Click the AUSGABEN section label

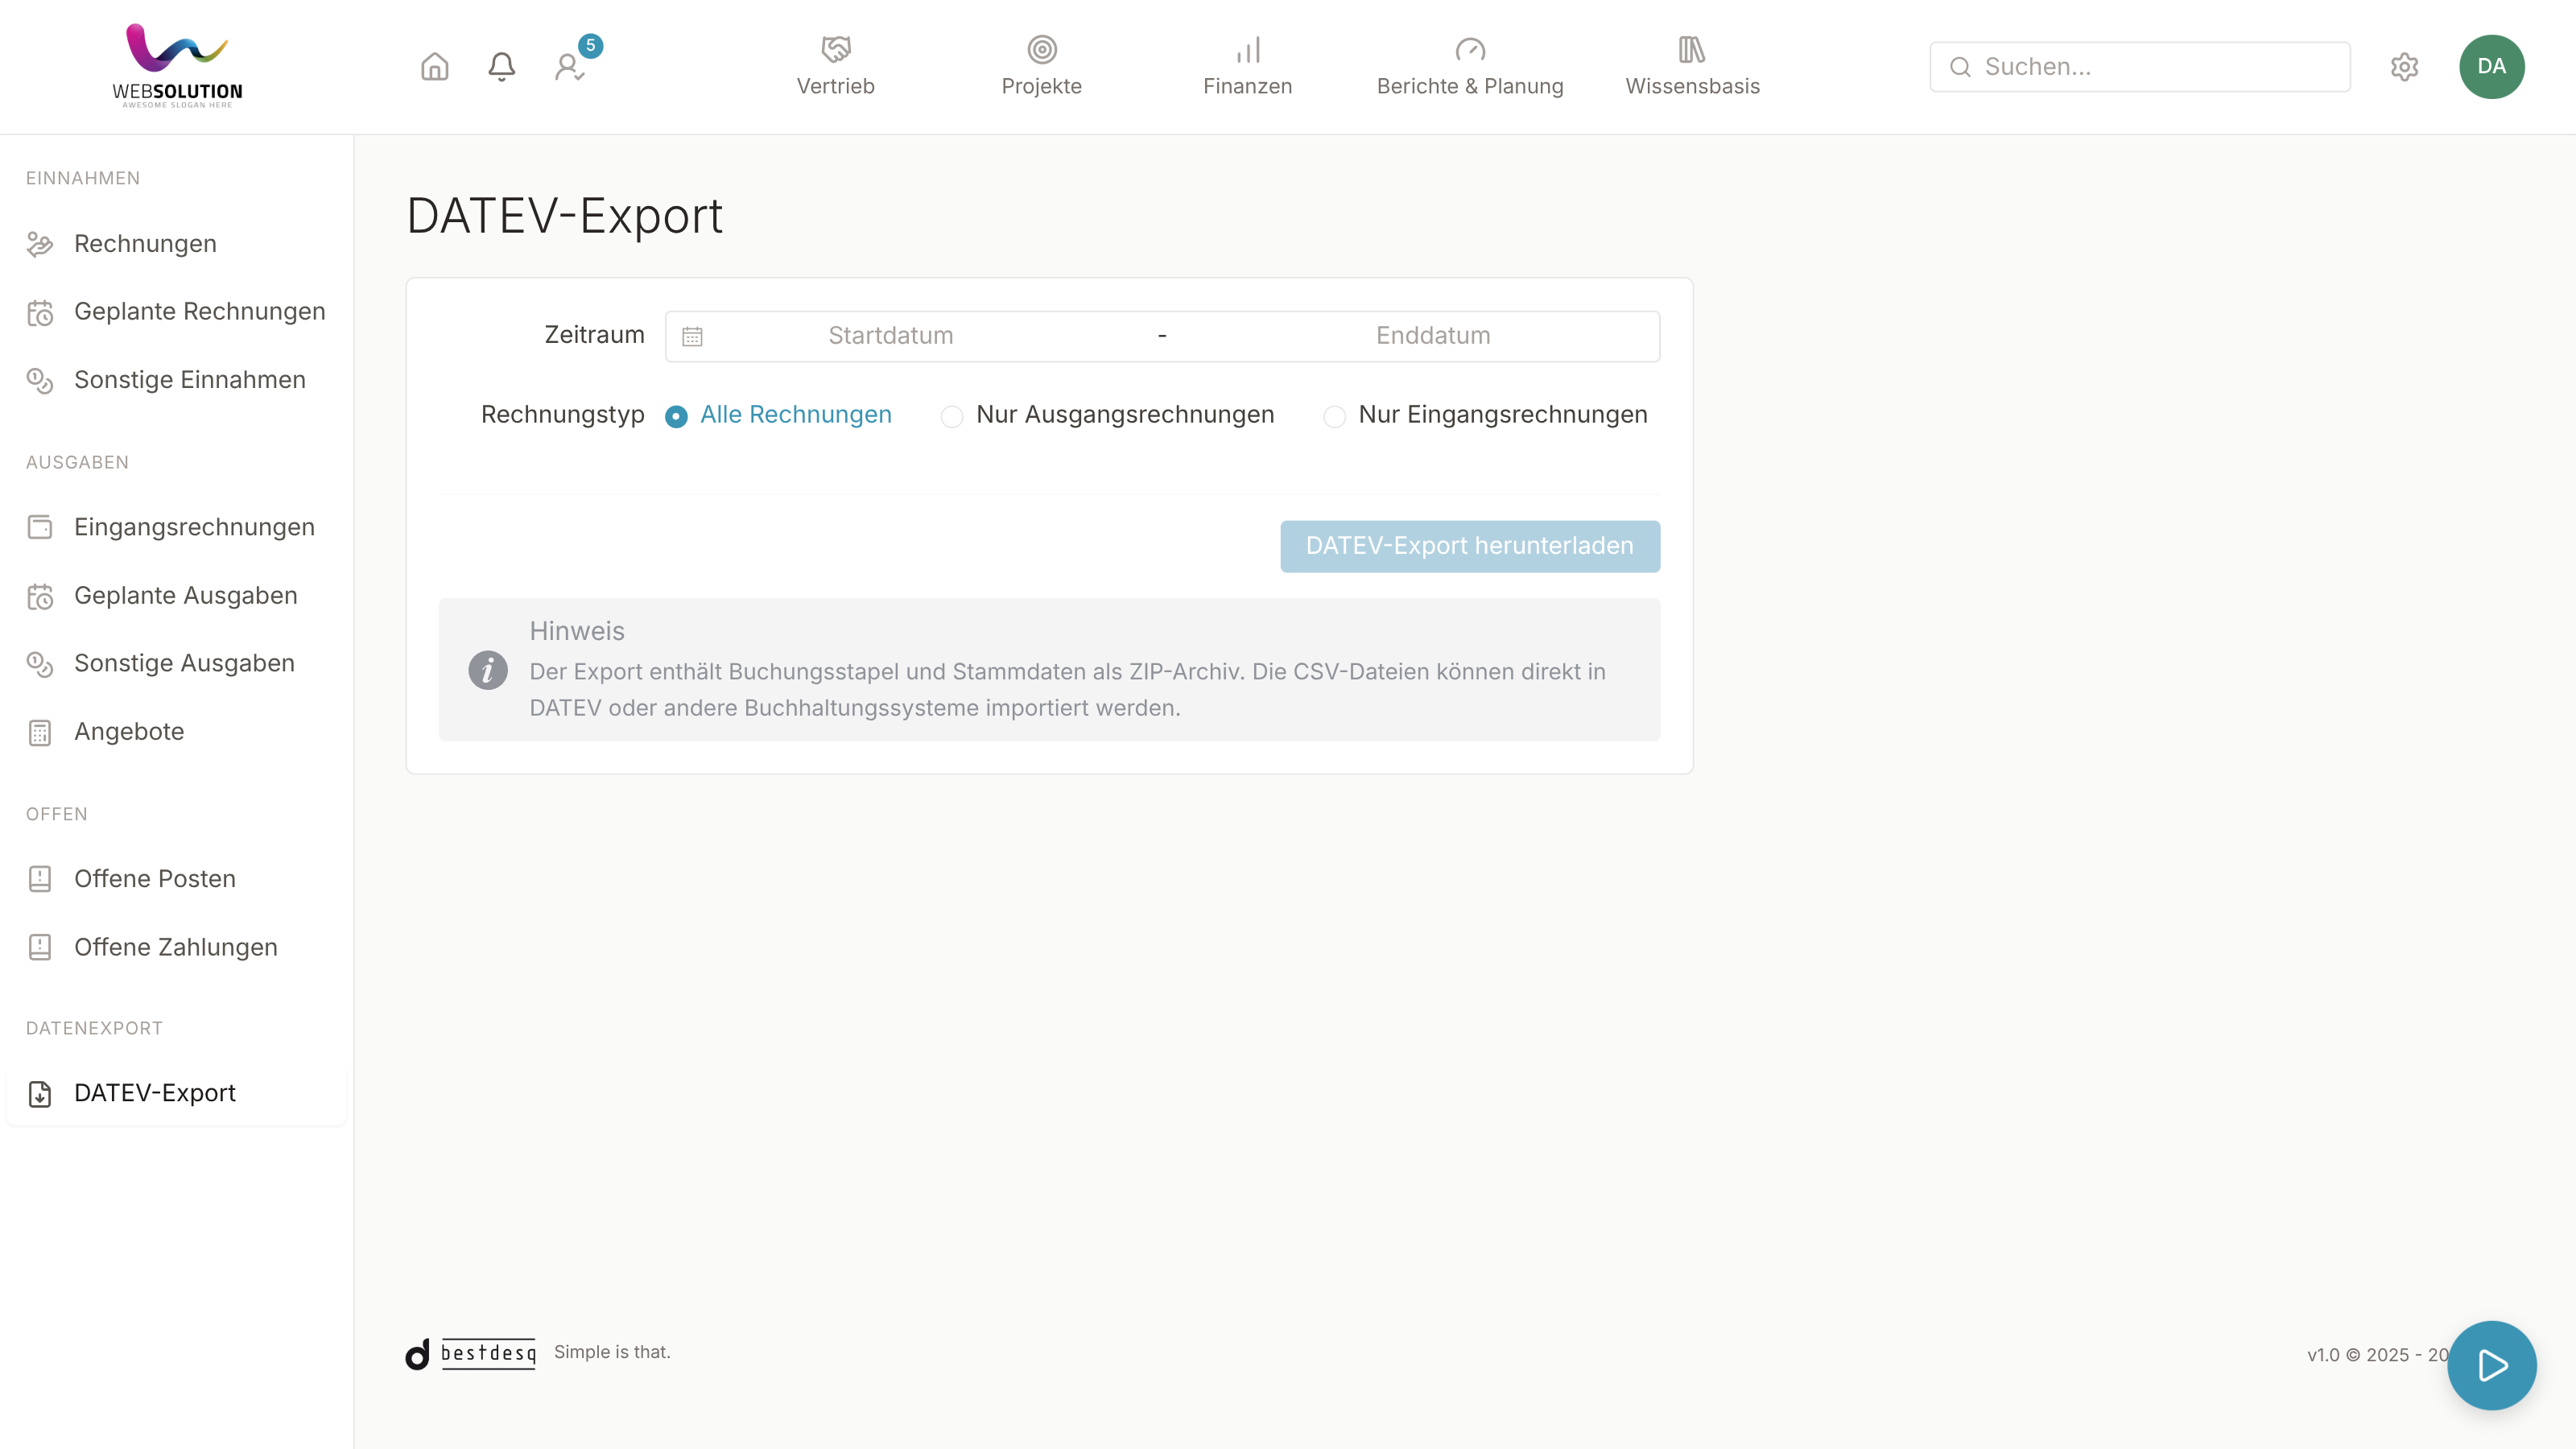(77, 463)
